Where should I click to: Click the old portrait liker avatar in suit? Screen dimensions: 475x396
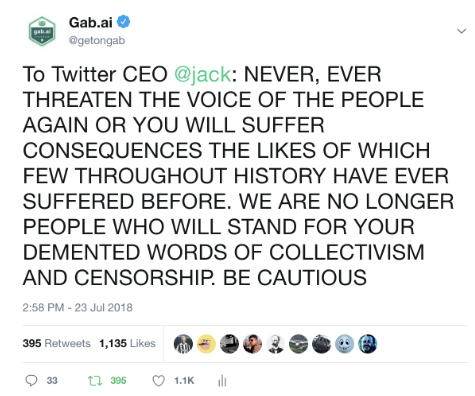coord(275,344)
